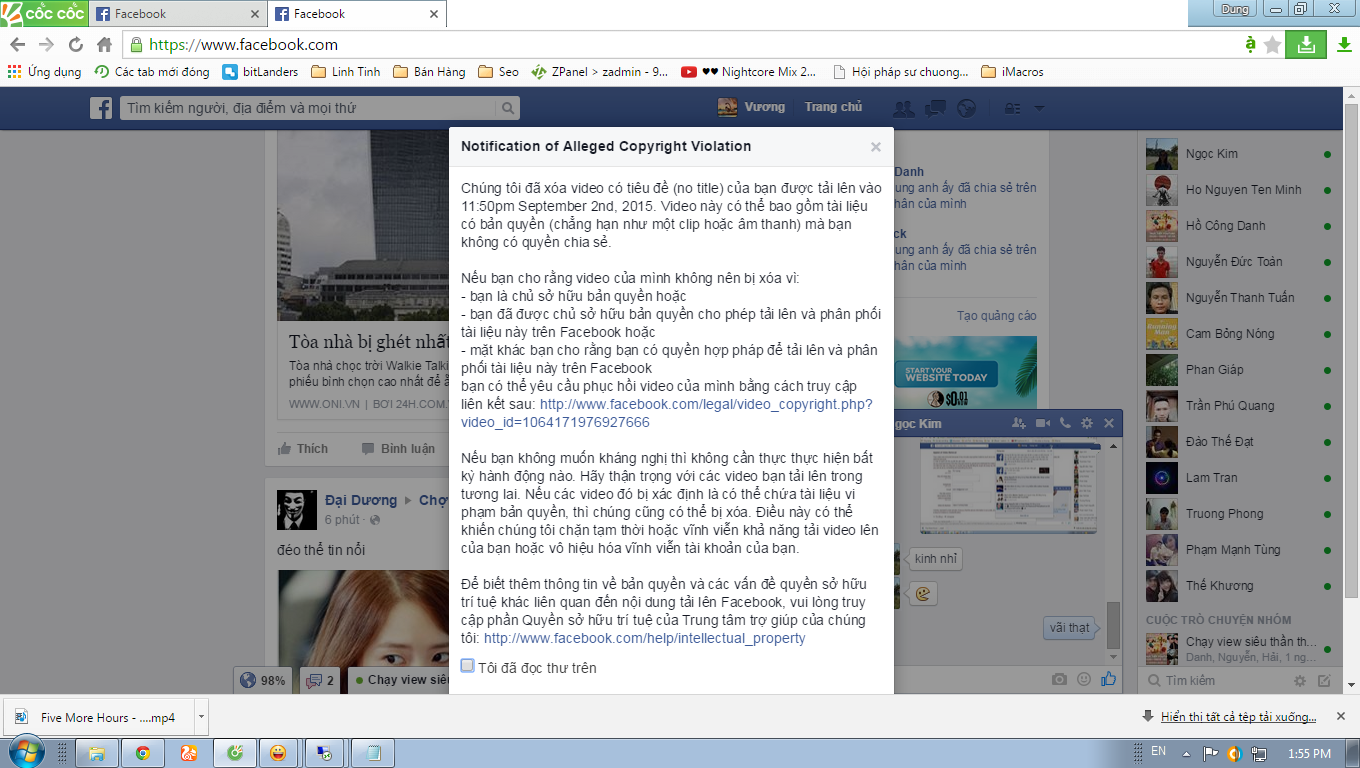1360x768 pixels.
Task: Open 'Các tab mới đóng' bookmark
Action: click(x=152, y=72)
